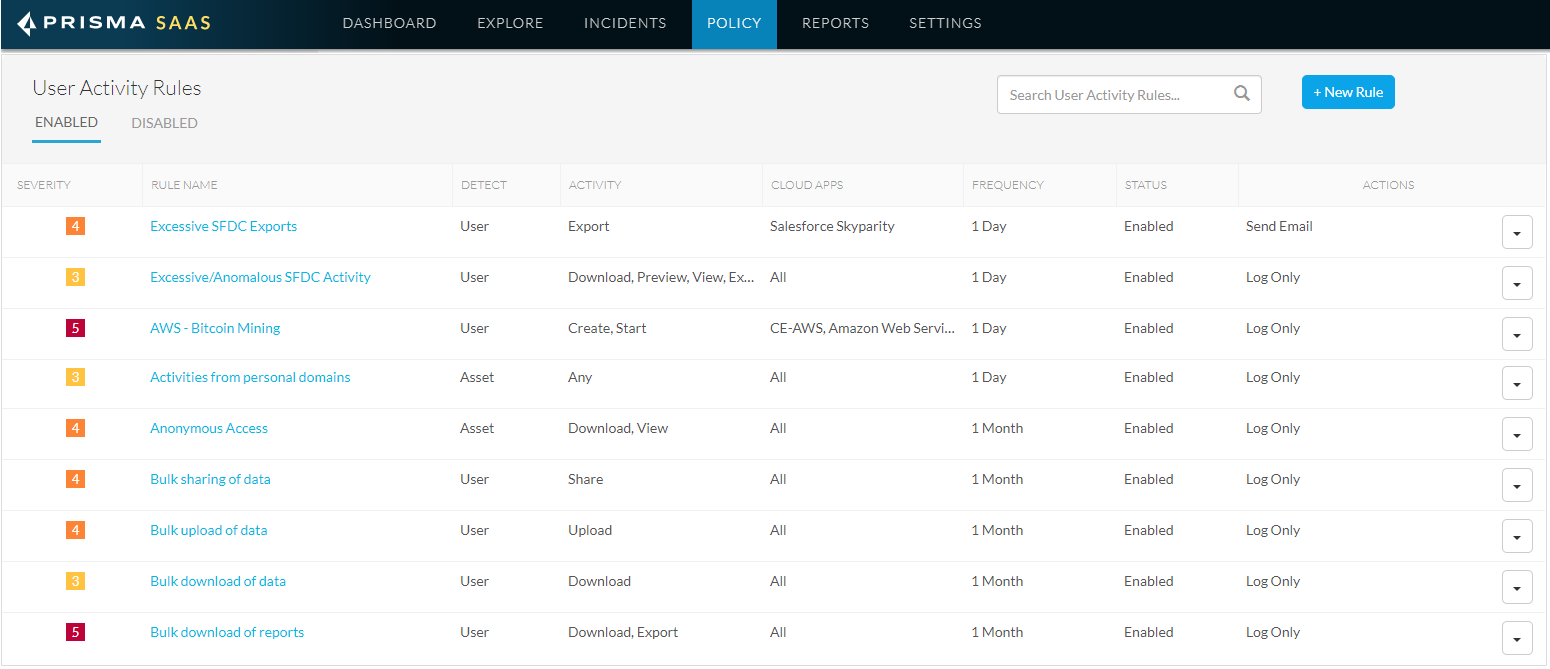Click the Frequency column header
1550x669 pixels.
1007,185
